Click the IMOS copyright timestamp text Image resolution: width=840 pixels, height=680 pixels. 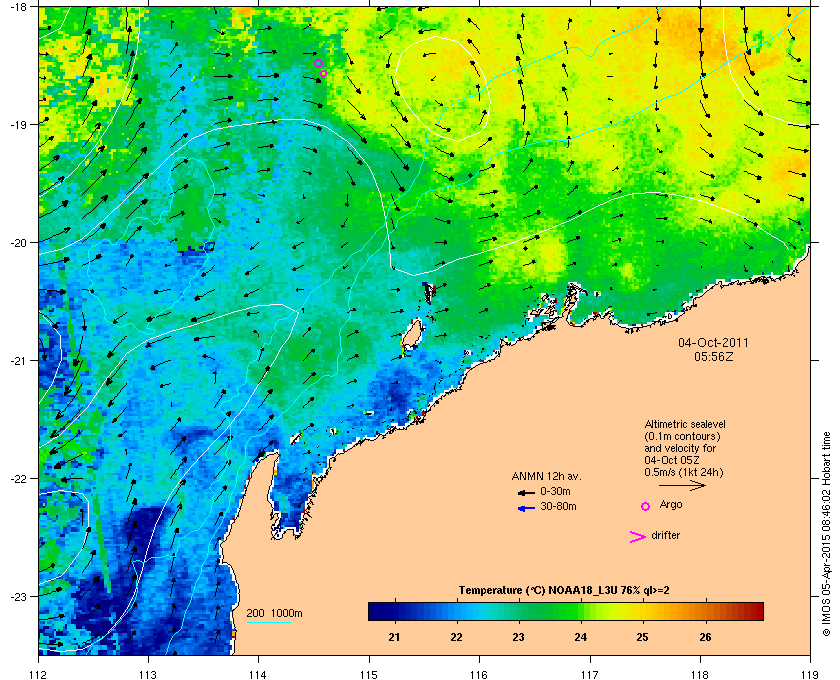pyautogui.click(x=826, y=534)
